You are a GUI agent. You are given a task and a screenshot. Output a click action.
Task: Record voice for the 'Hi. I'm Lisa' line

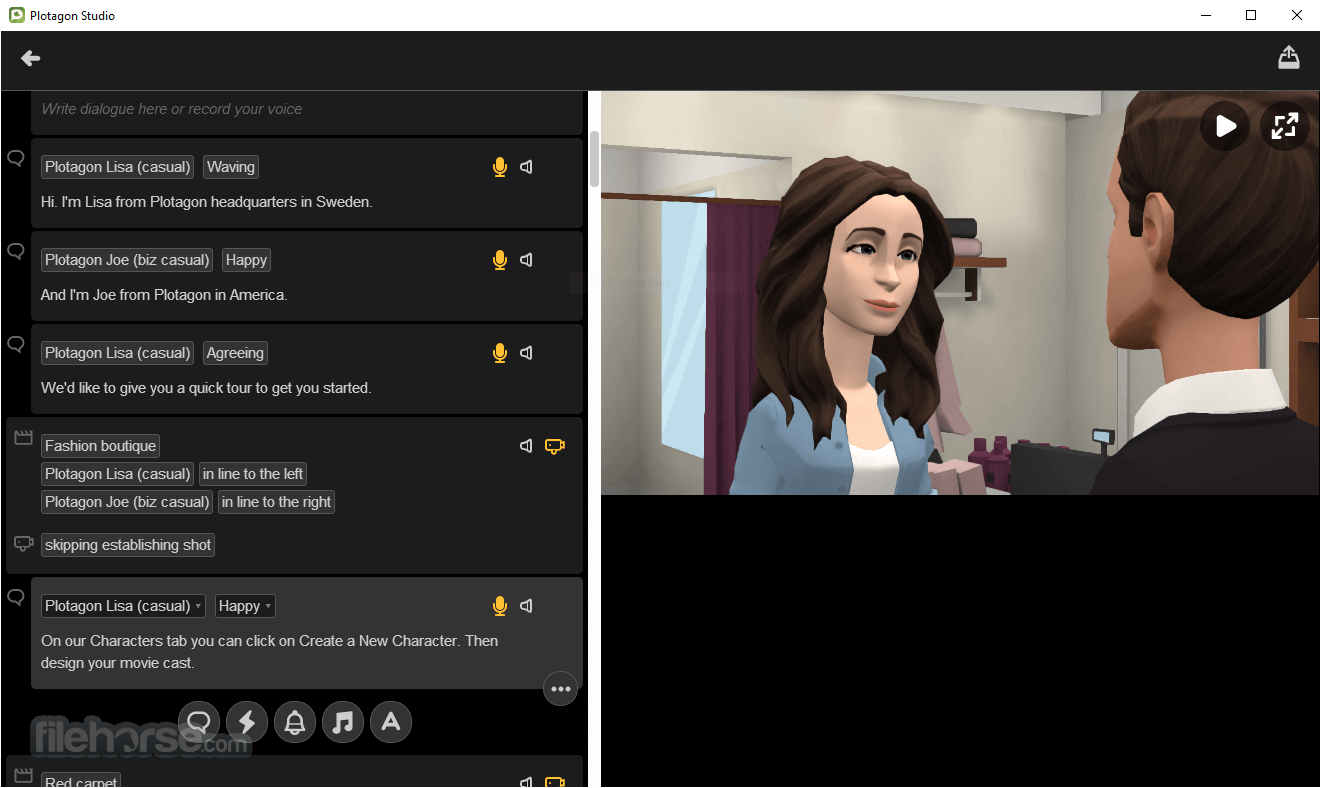(x=500, y=167)
